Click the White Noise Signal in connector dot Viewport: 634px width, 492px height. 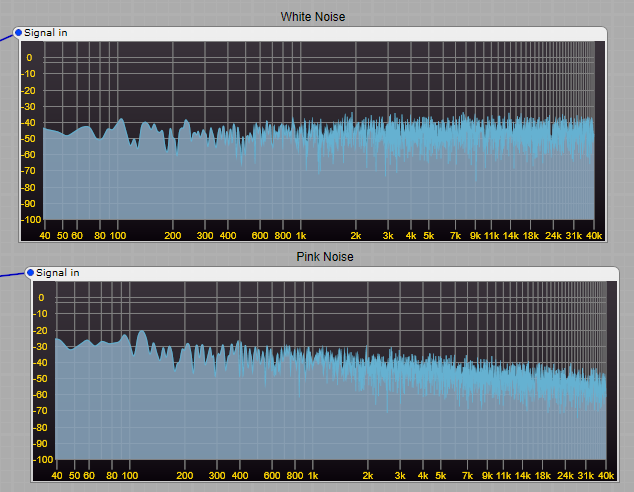(x=18, y=33)
